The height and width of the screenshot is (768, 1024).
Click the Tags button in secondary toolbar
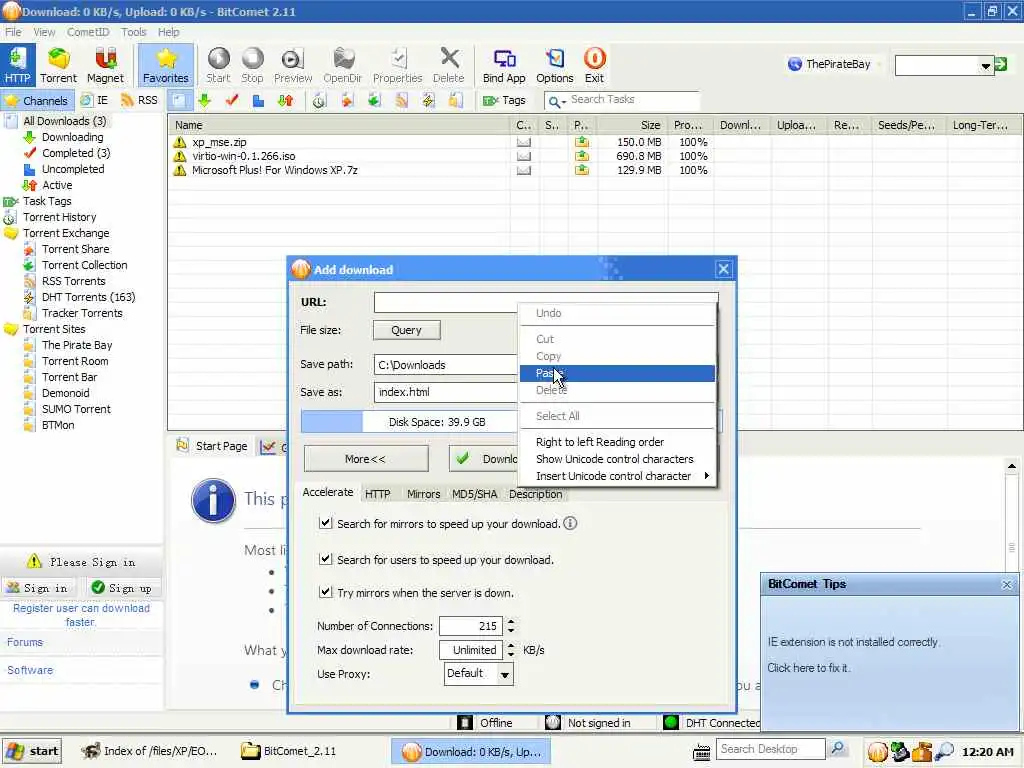pyautogui.click(x=504, y=100)
